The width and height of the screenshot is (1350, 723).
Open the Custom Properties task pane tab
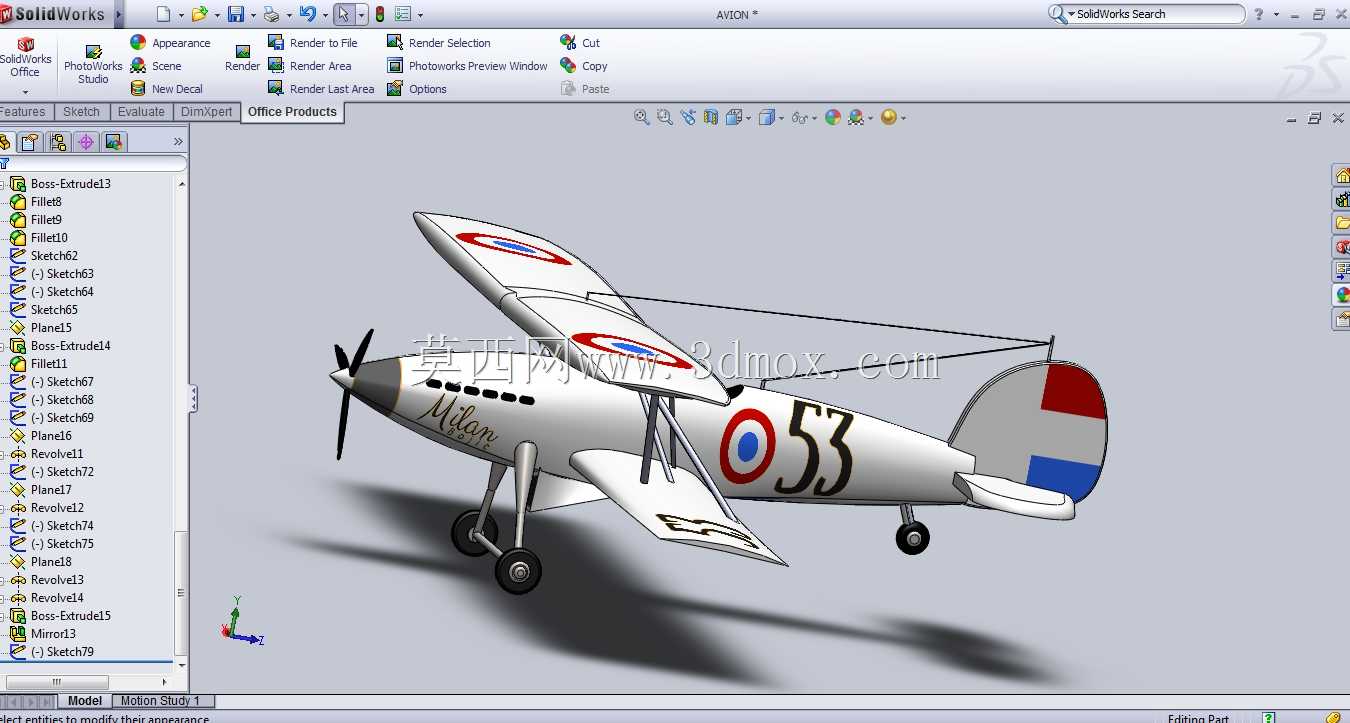1342,319
